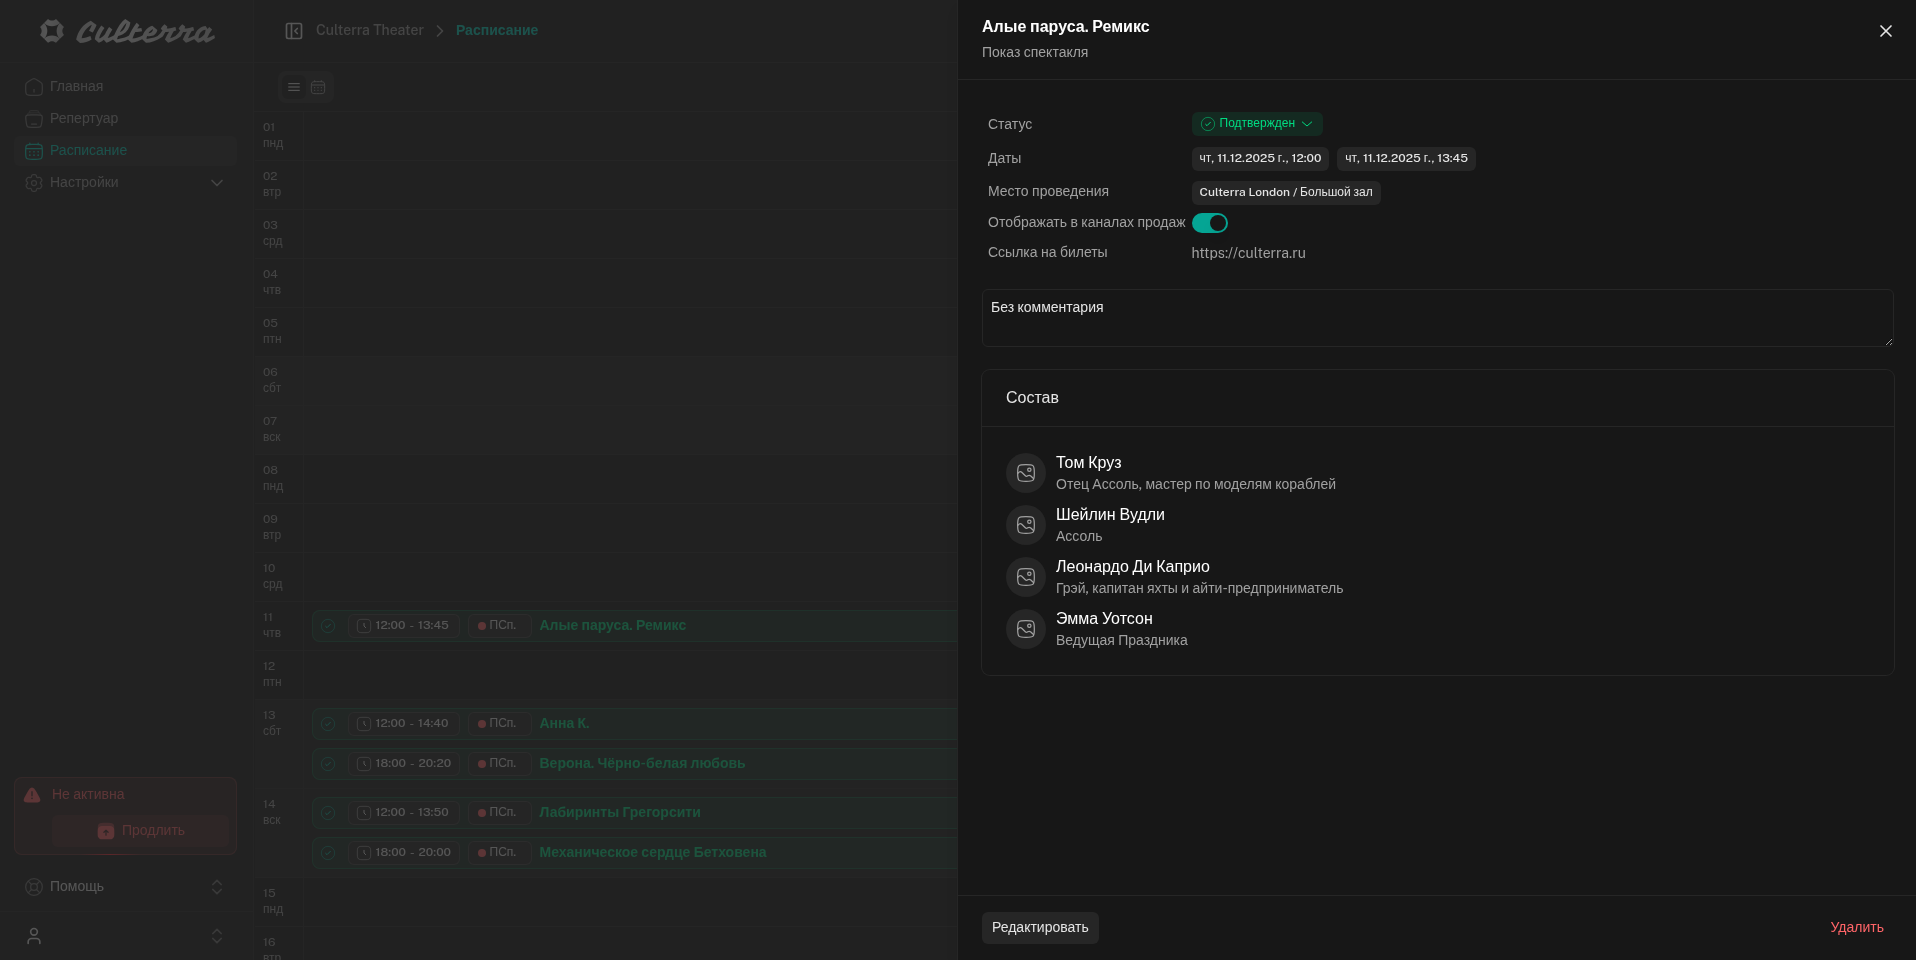Image resolution: width=1916 pixels, height=960 pixels.
Task: Toggle the sales channels display switch
Action: (x=1209, y=223)
